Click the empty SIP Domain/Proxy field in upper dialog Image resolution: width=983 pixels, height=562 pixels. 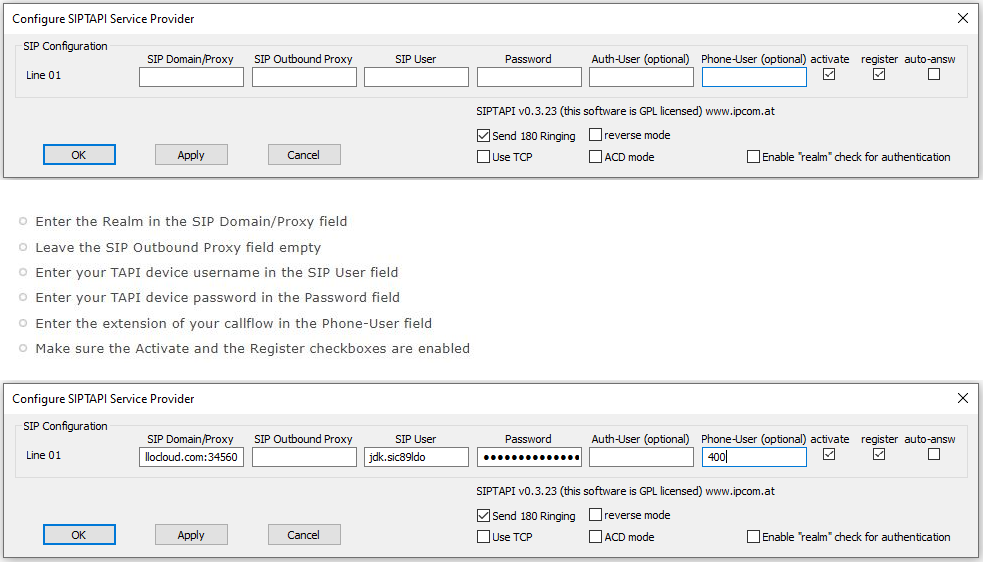tap(191, 77)
